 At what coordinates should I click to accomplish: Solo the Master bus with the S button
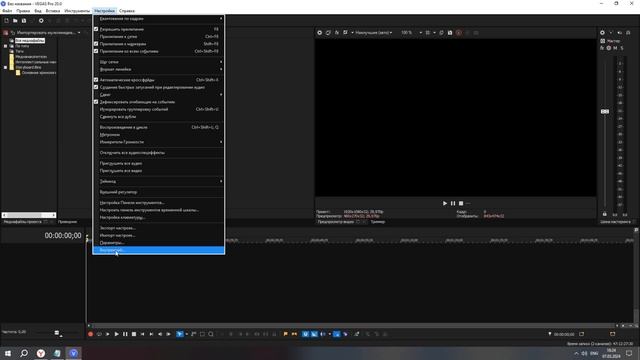click(622, 48)
